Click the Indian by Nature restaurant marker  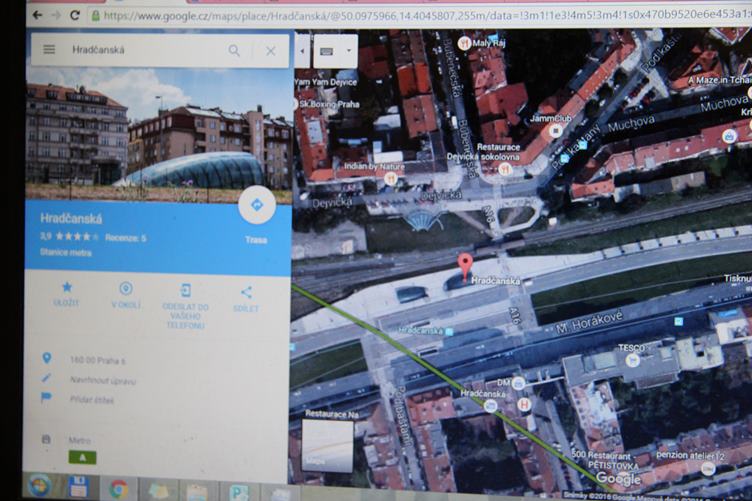pyautogui.click(x=391, y=178)
